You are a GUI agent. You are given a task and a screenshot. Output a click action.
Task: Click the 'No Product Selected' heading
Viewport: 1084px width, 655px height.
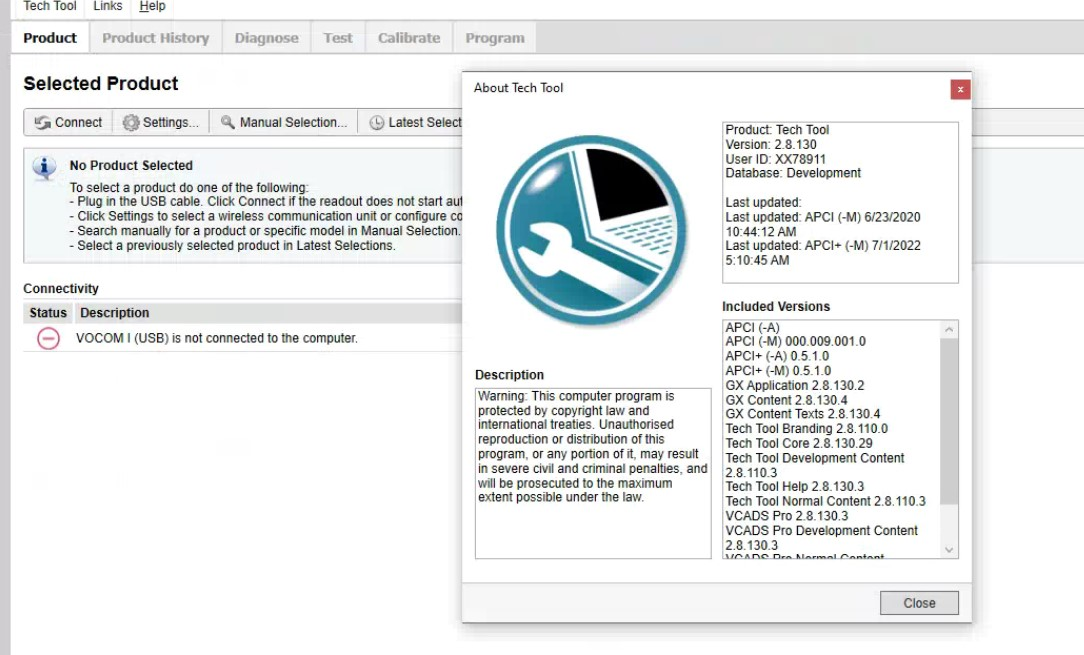131,166
